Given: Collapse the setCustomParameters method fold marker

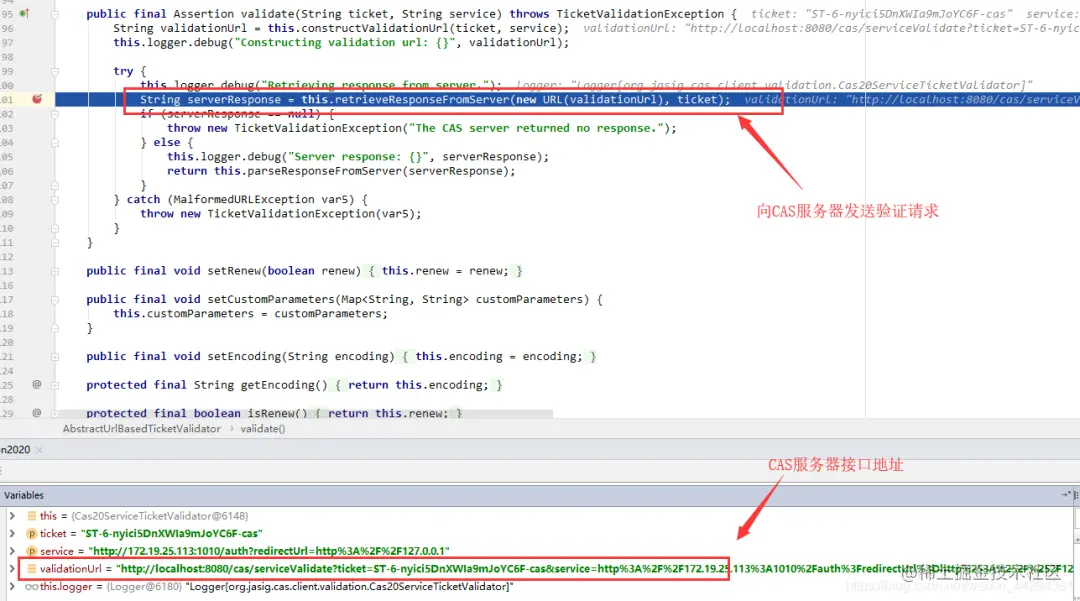Looking at the screenshot, I should 55,299.
